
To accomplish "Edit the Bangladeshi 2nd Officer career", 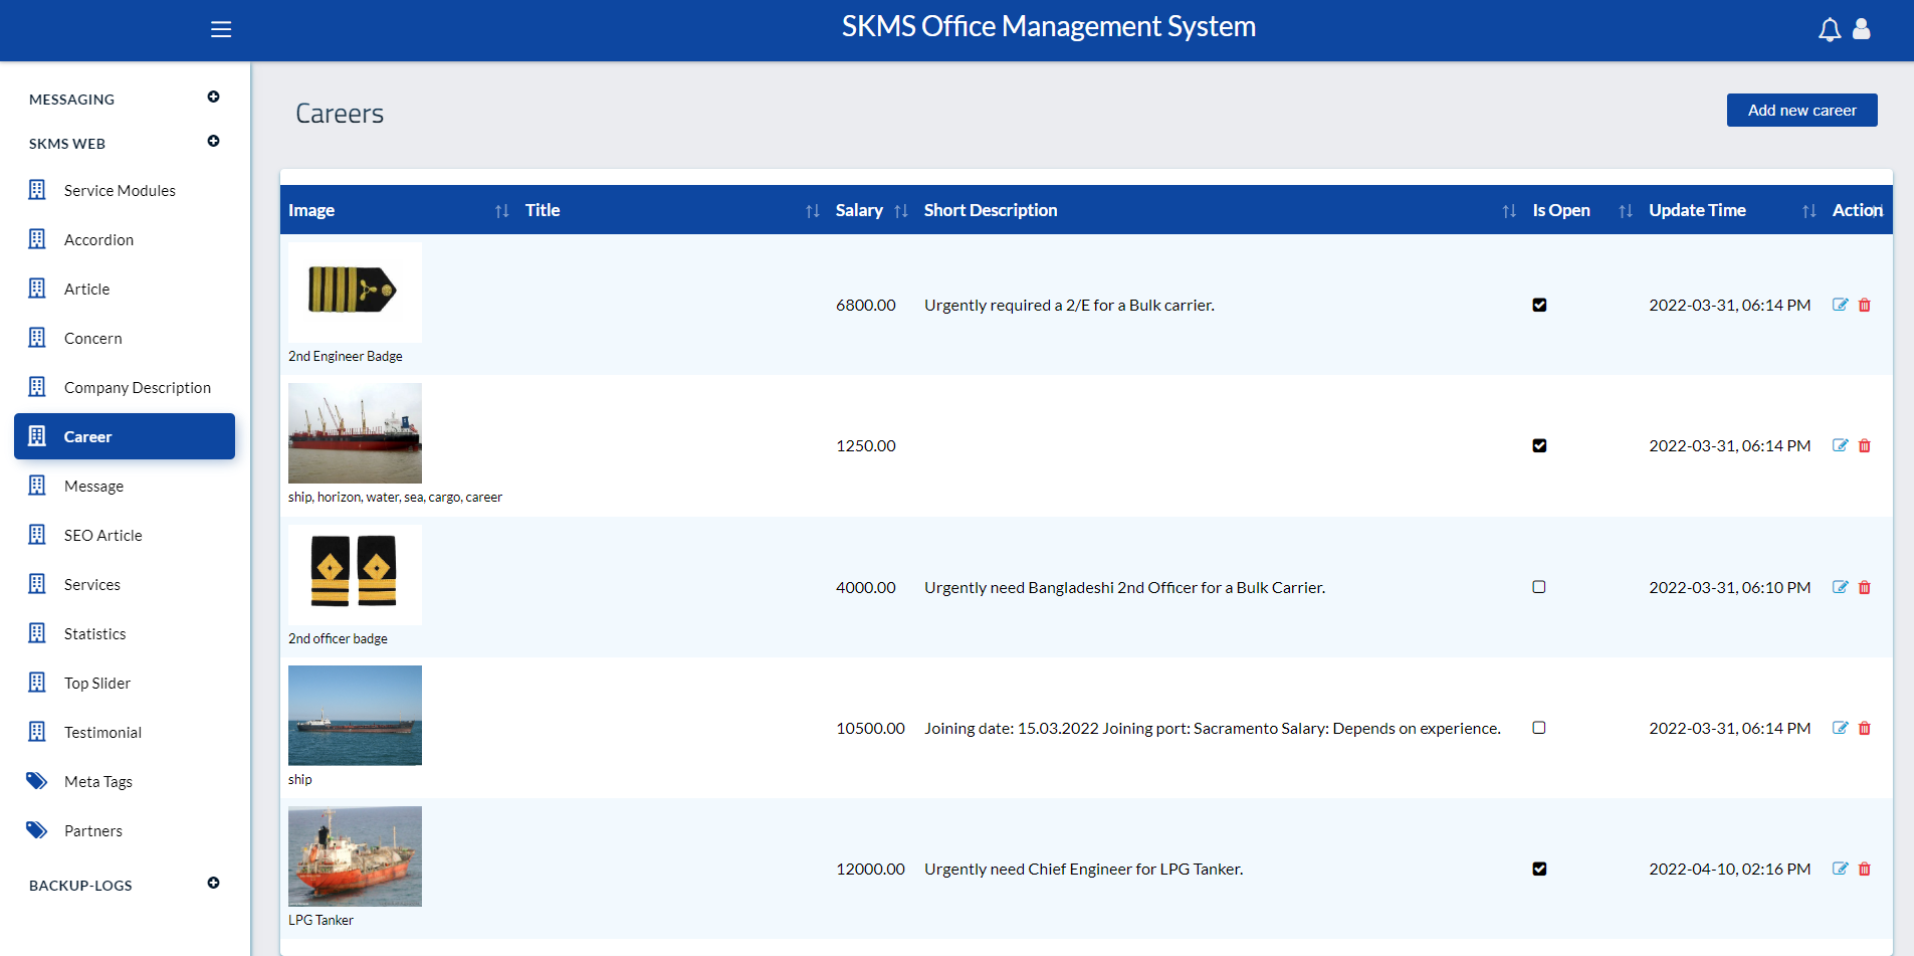I will tap(1840, 587).
